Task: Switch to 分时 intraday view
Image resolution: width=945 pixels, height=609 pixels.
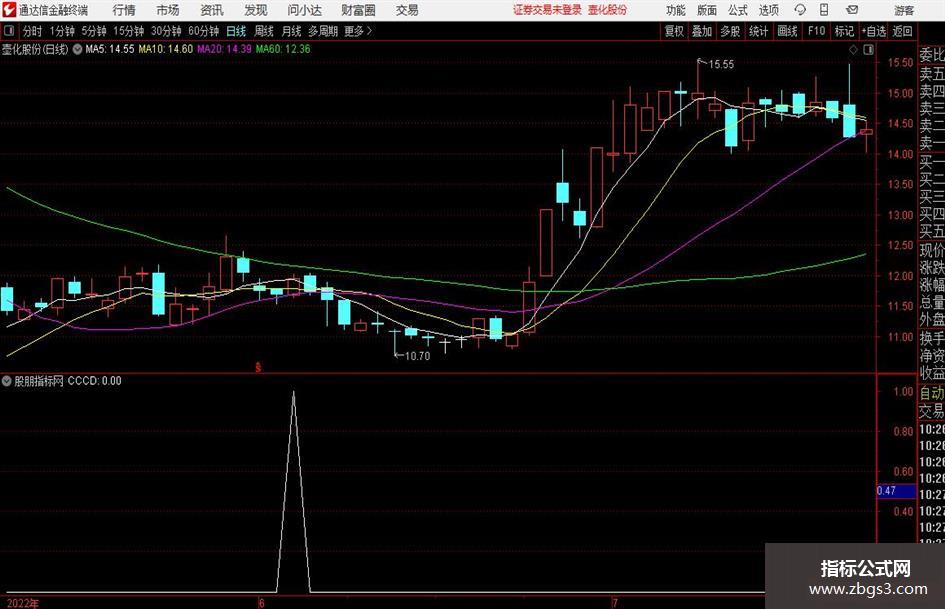Action: [x=32, y=31]
